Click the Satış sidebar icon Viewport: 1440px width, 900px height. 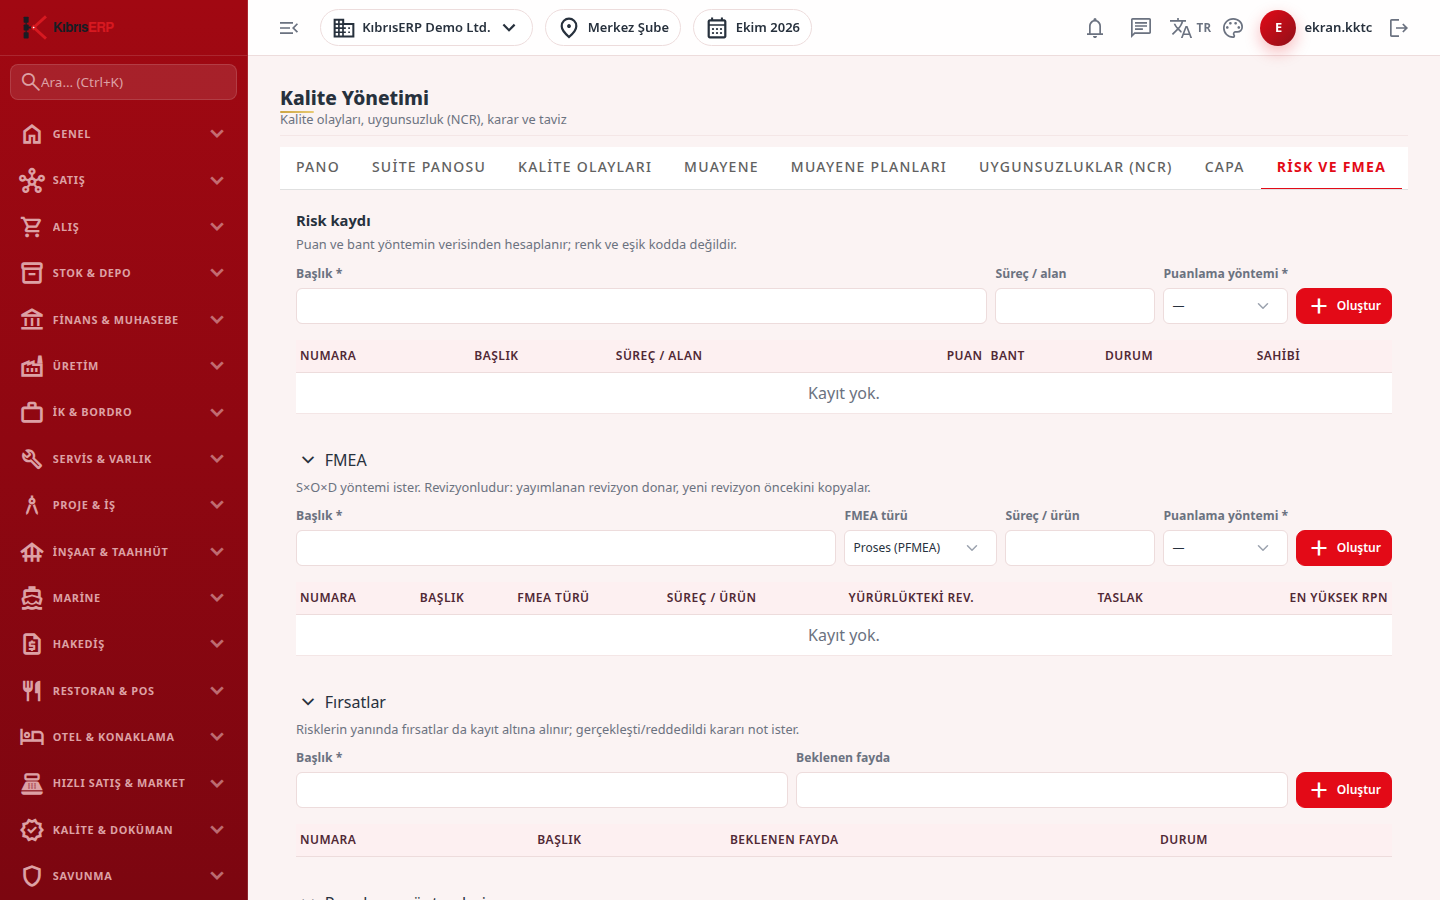point(32,180)
